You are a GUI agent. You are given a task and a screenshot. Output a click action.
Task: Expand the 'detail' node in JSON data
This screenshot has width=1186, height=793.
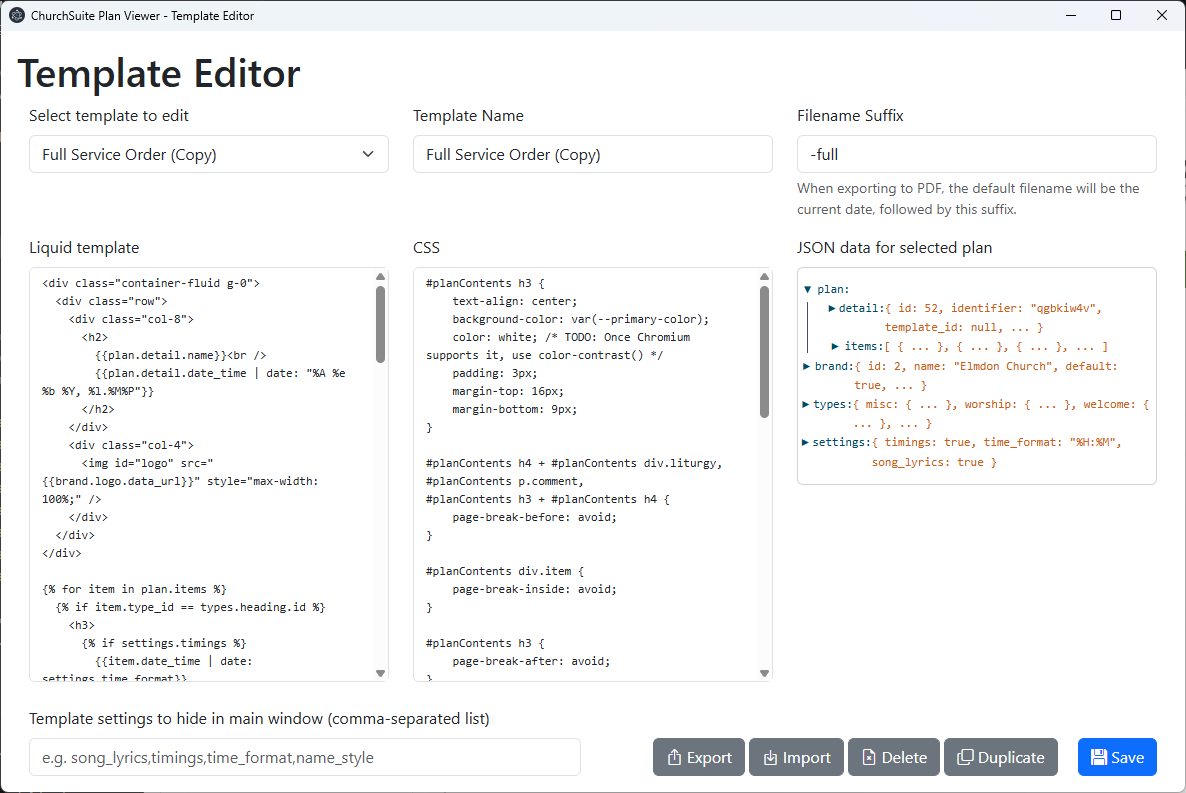pyautogui.click(x=832, y=308)
